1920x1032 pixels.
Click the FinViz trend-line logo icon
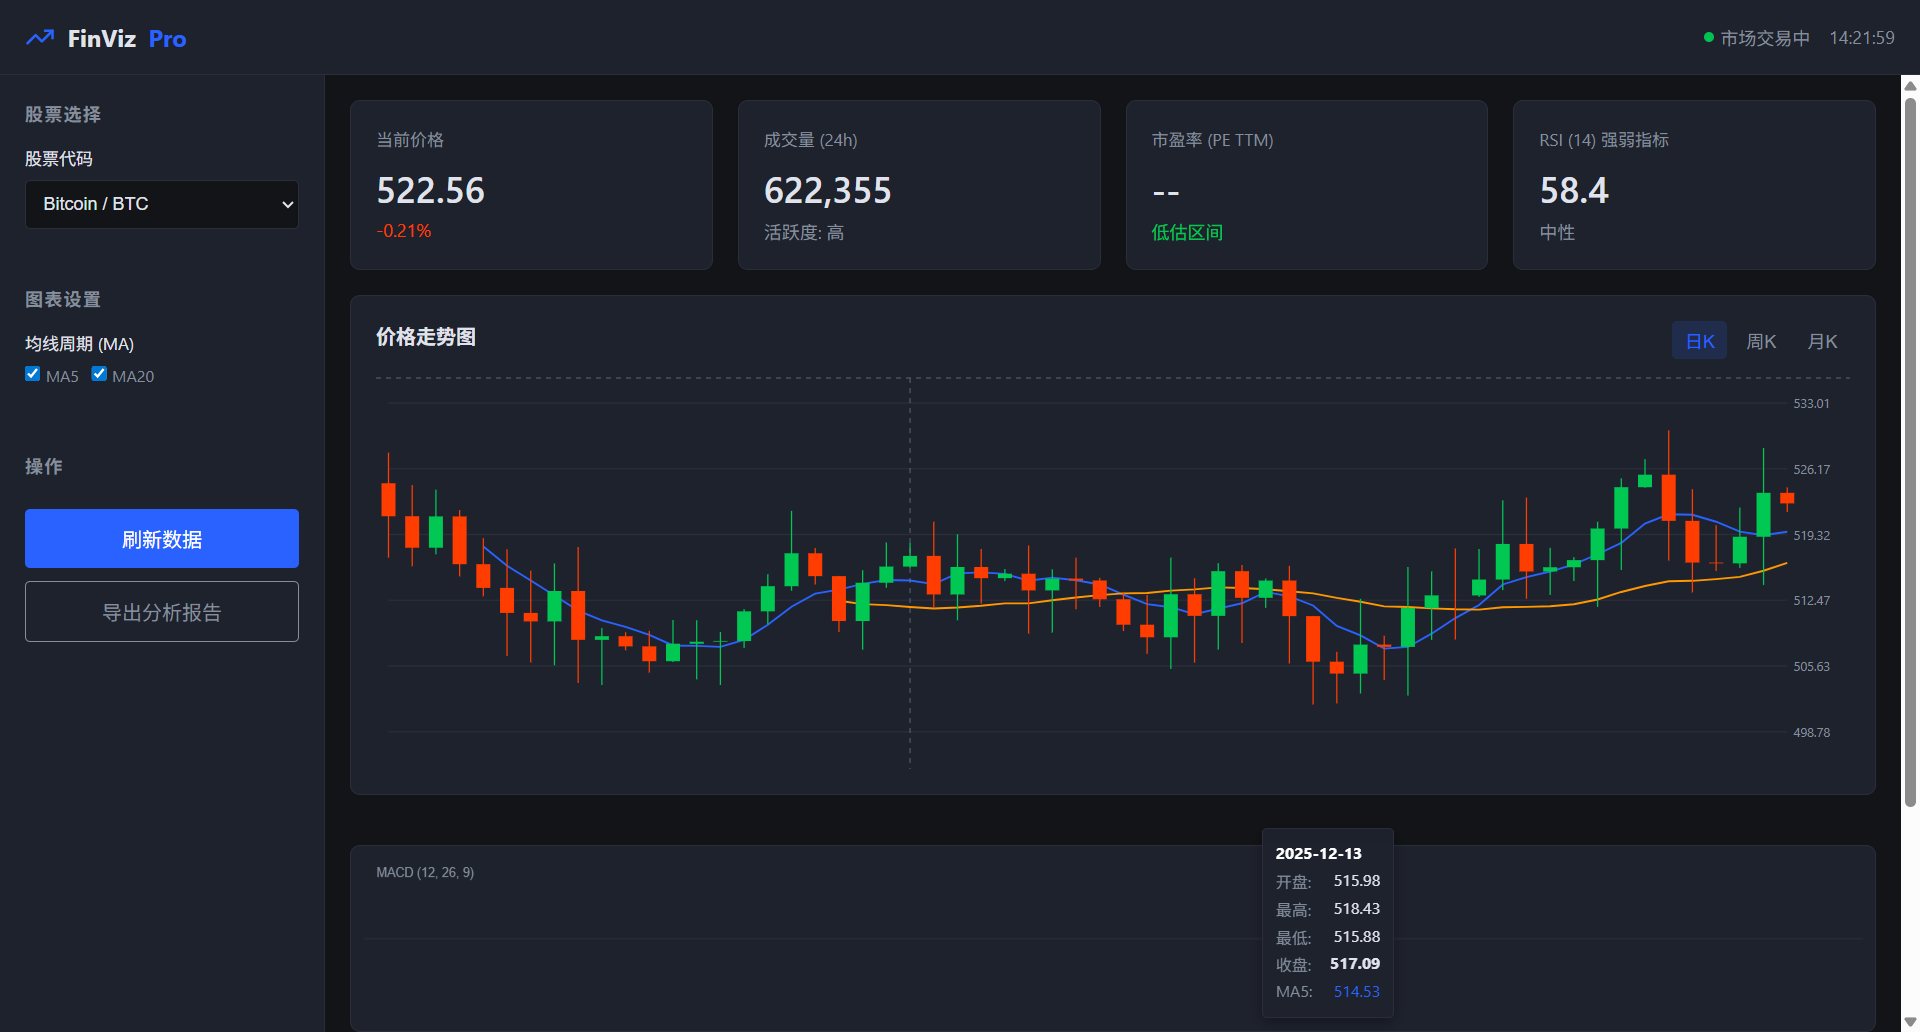[40, 38]
